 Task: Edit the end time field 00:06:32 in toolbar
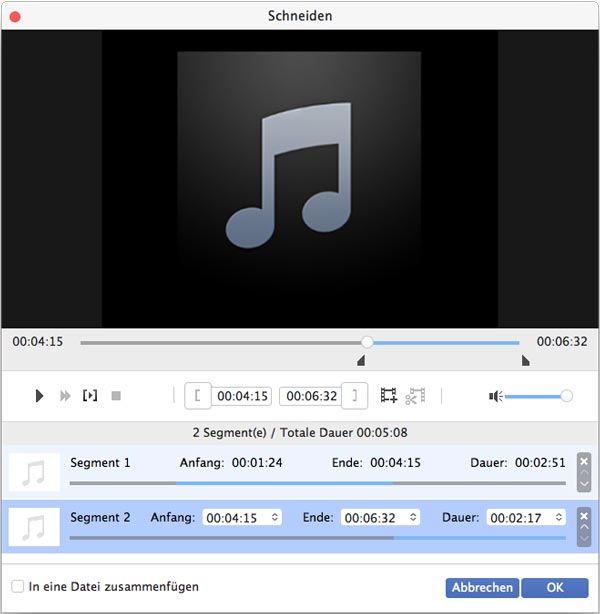click(x=311, y=396)
